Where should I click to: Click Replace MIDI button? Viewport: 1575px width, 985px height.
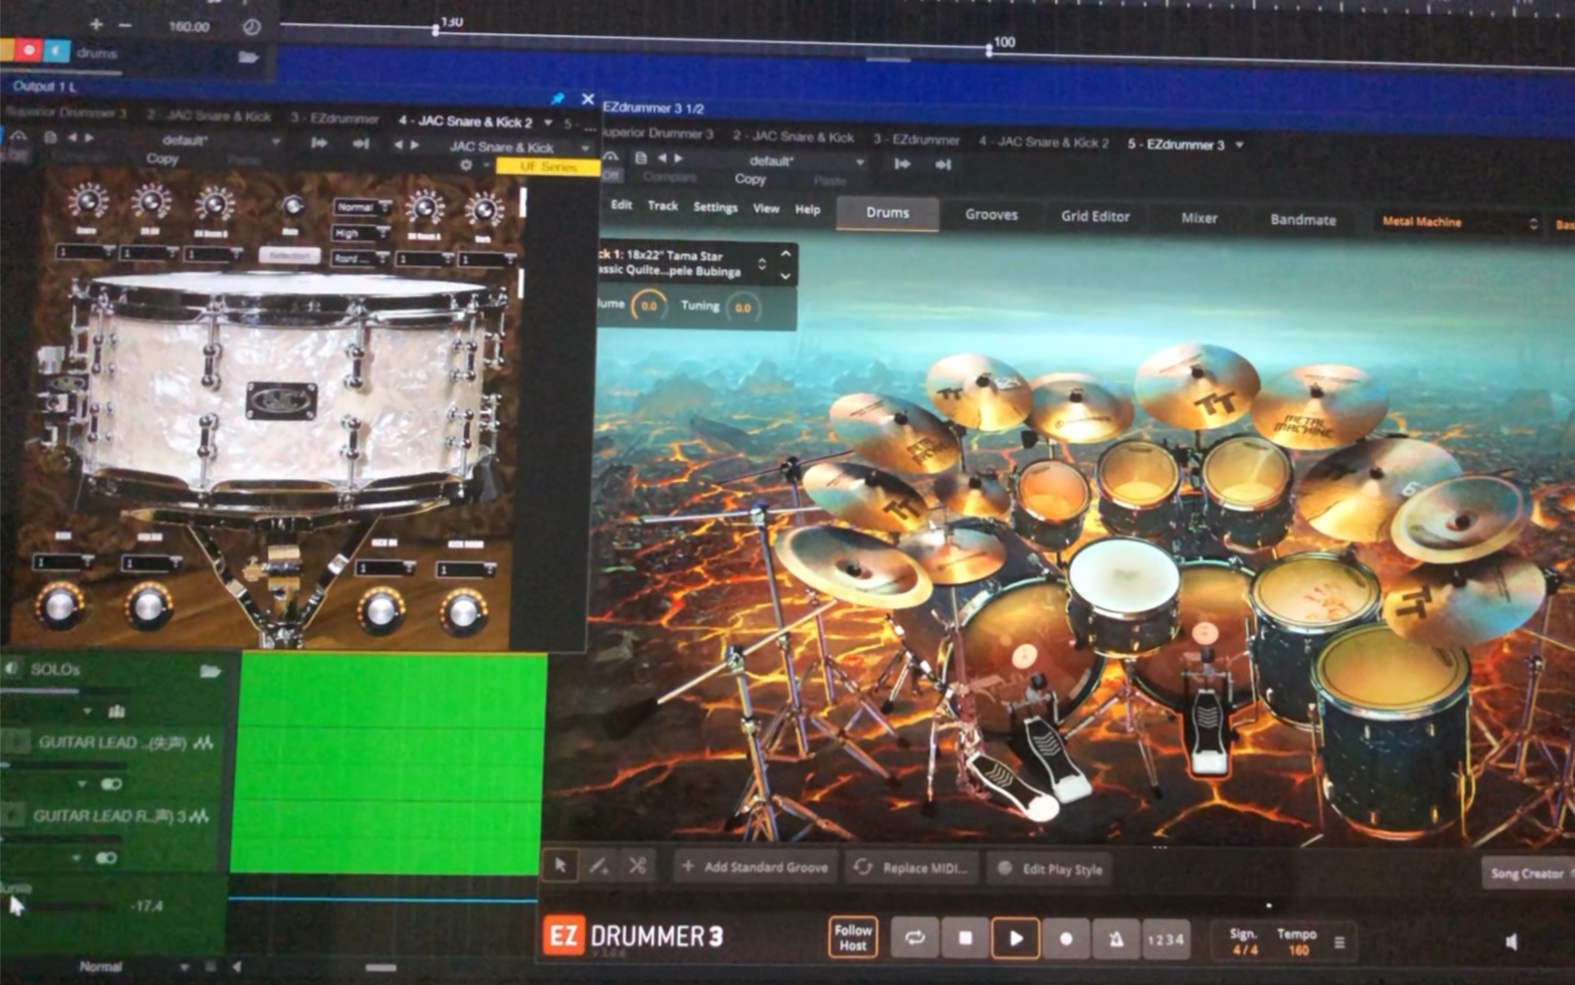pyautogui.click(x=911, y=868)
